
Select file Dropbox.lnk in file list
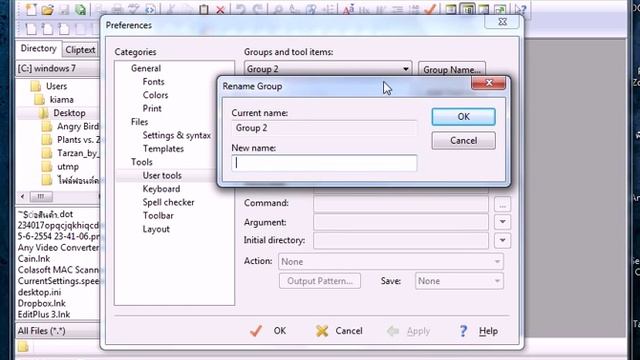pyautogui.click(x=42, y=303)
